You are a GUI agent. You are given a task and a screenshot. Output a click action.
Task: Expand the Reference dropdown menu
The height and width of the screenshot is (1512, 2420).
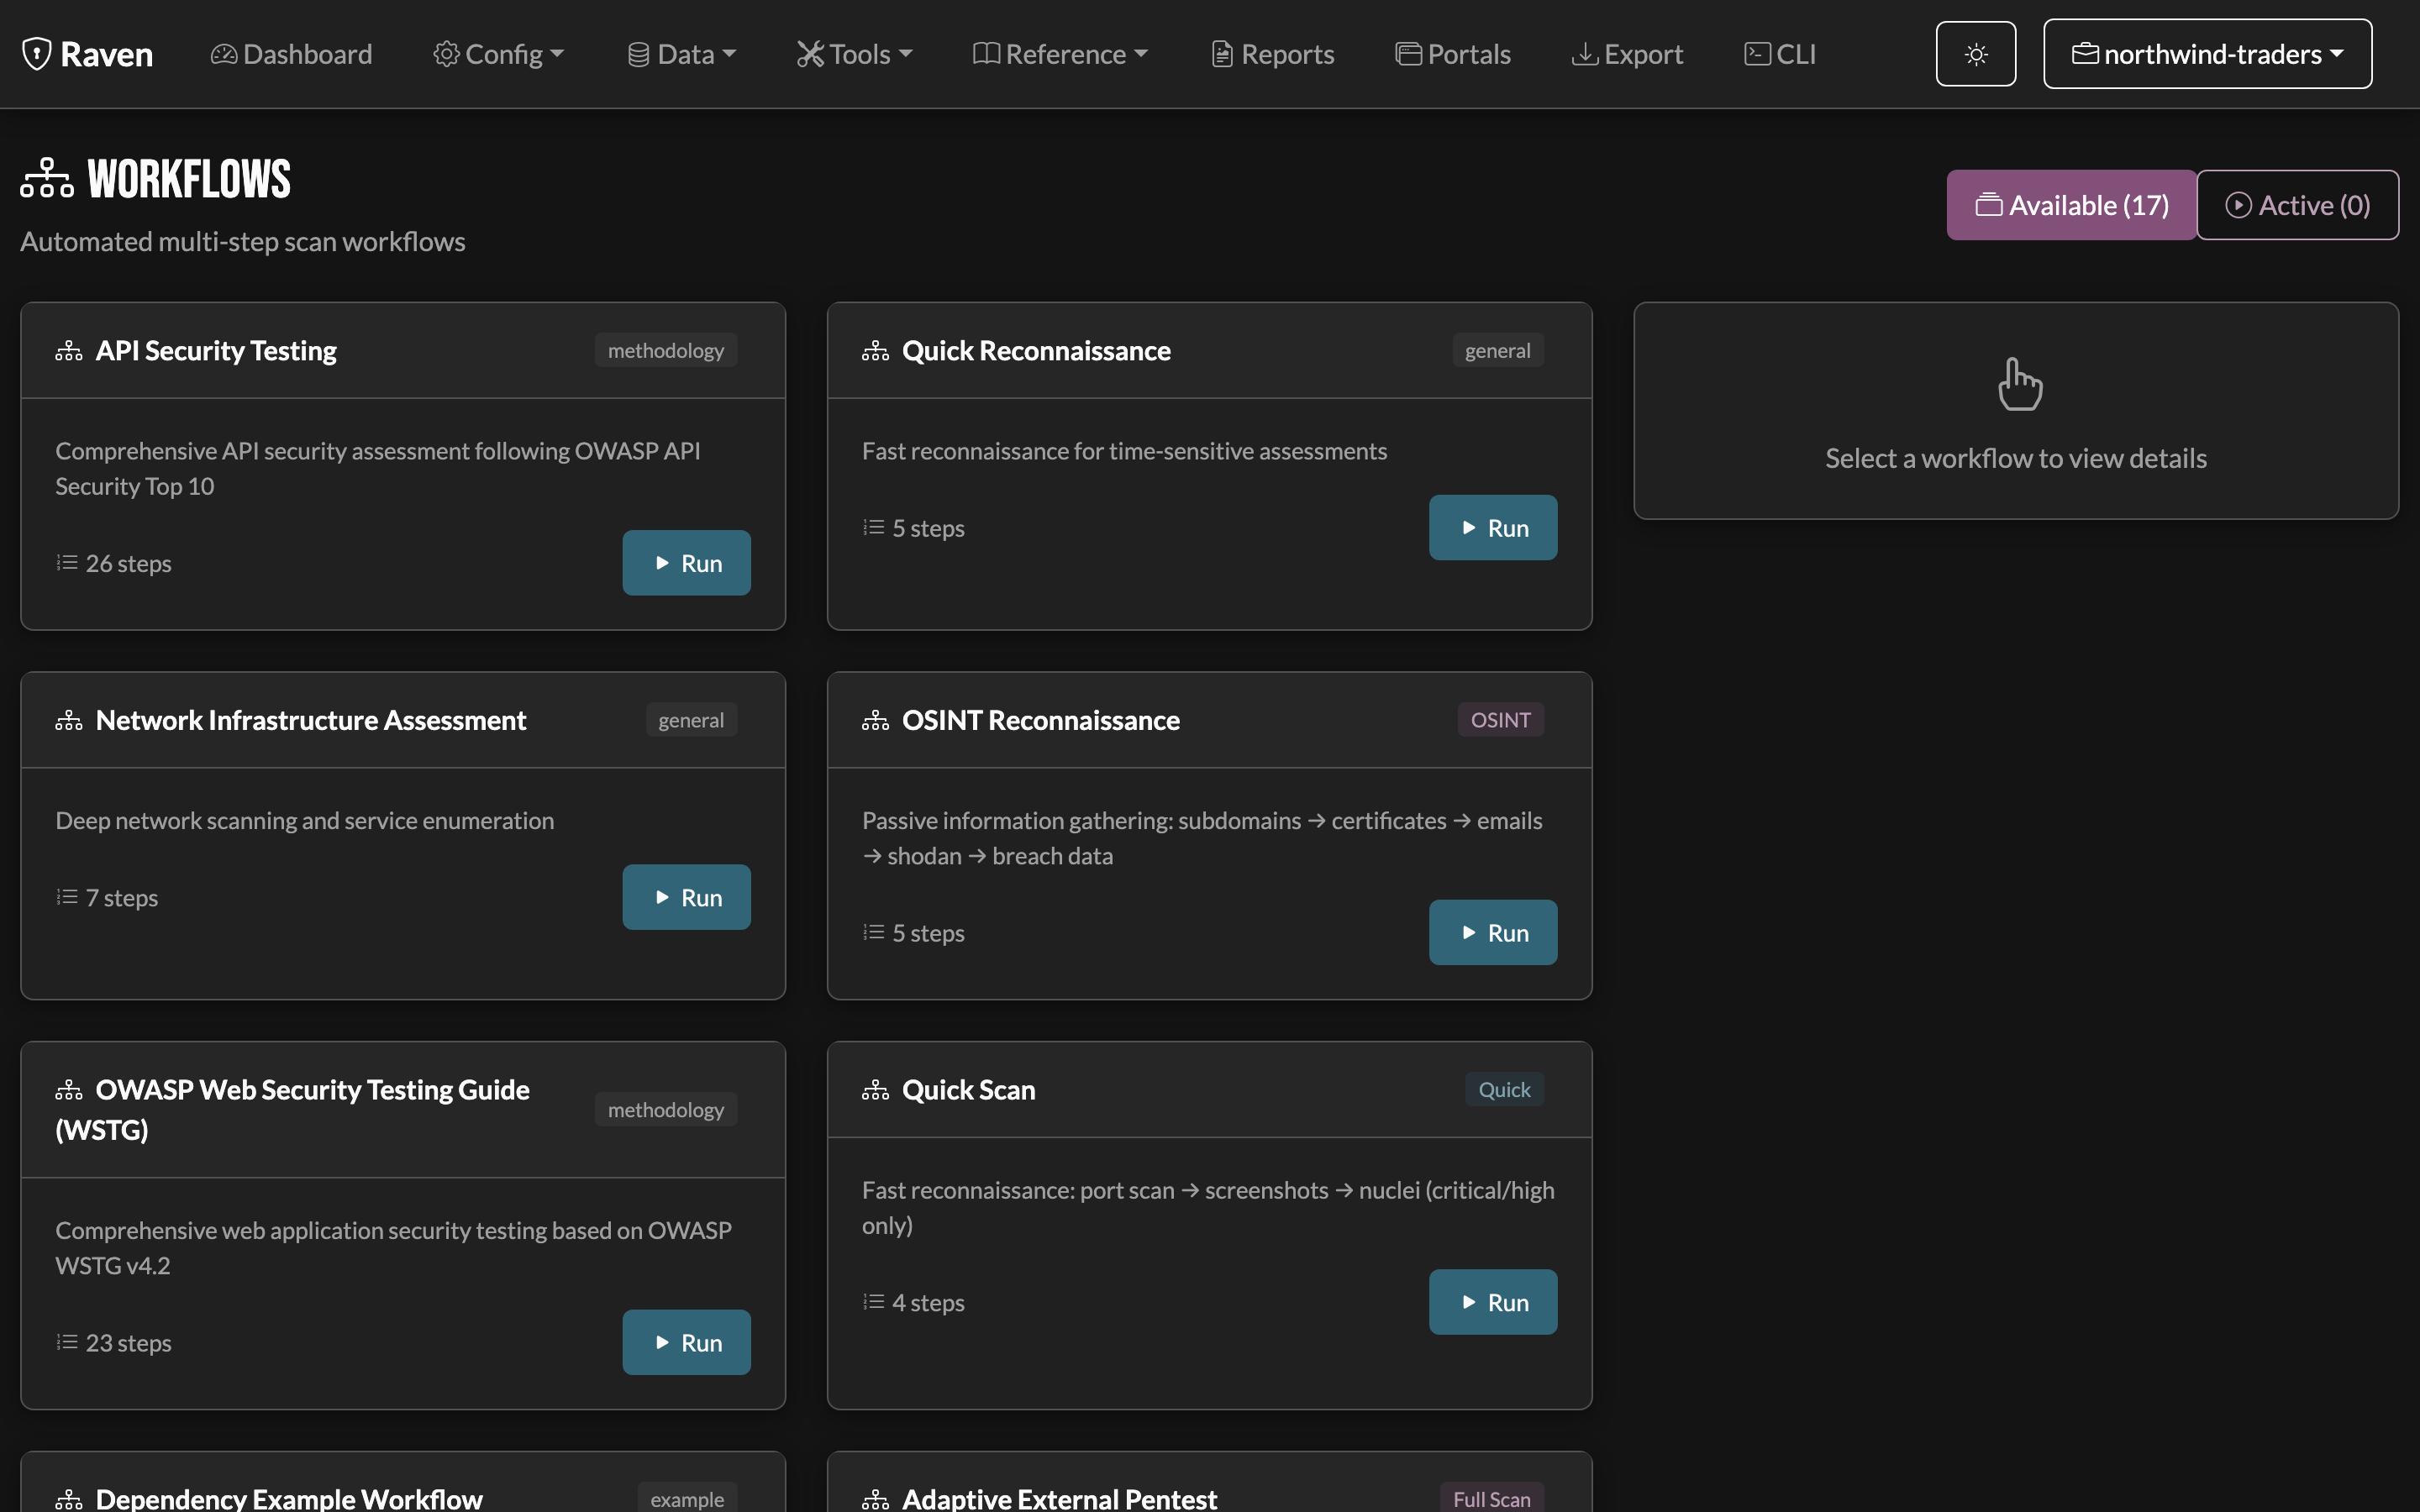point(1061,54)
